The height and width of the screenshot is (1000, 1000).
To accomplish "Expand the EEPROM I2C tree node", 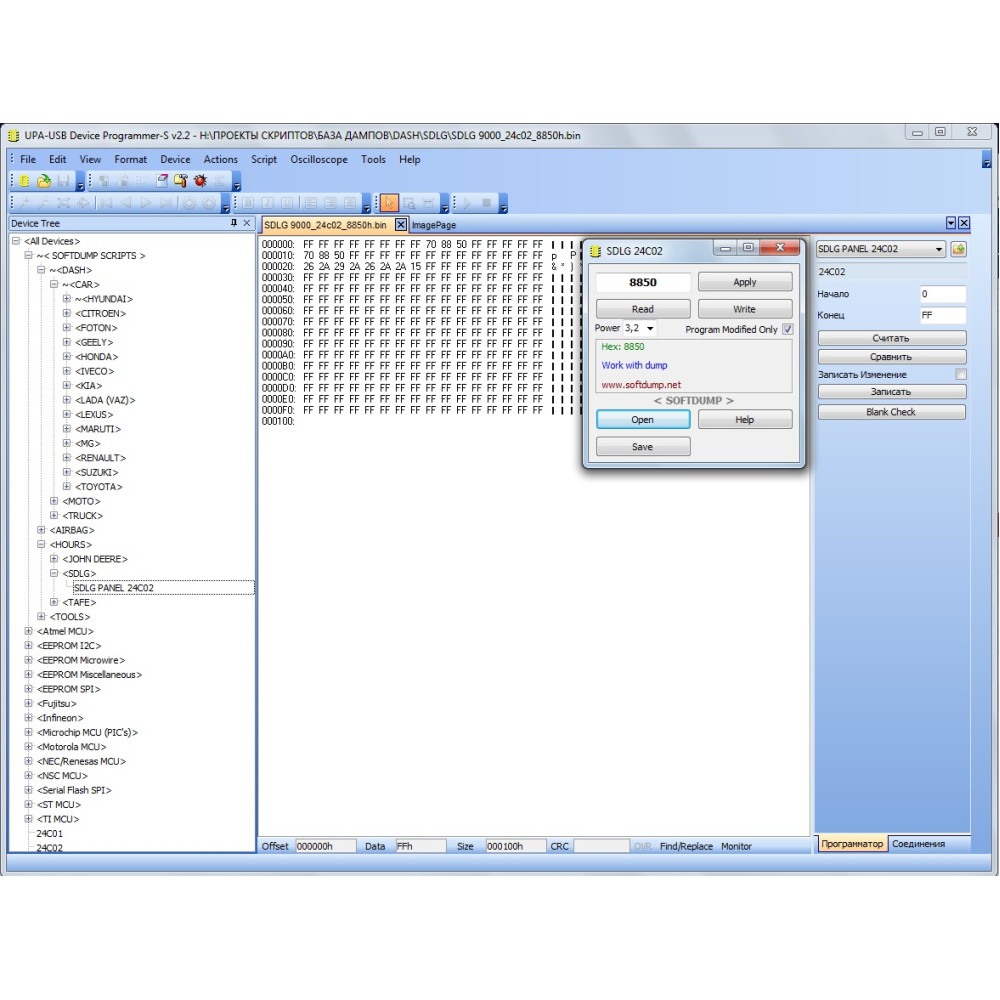I will tap(28, 645).
